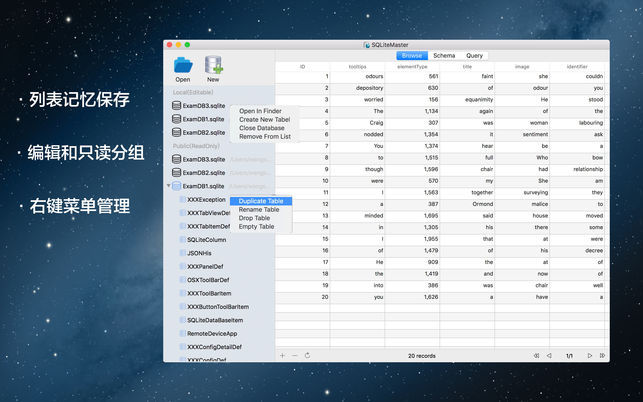The image size is (643, 402).
Task: Open the SQLiteDataBaseItem table
Action: pos(215,320)
